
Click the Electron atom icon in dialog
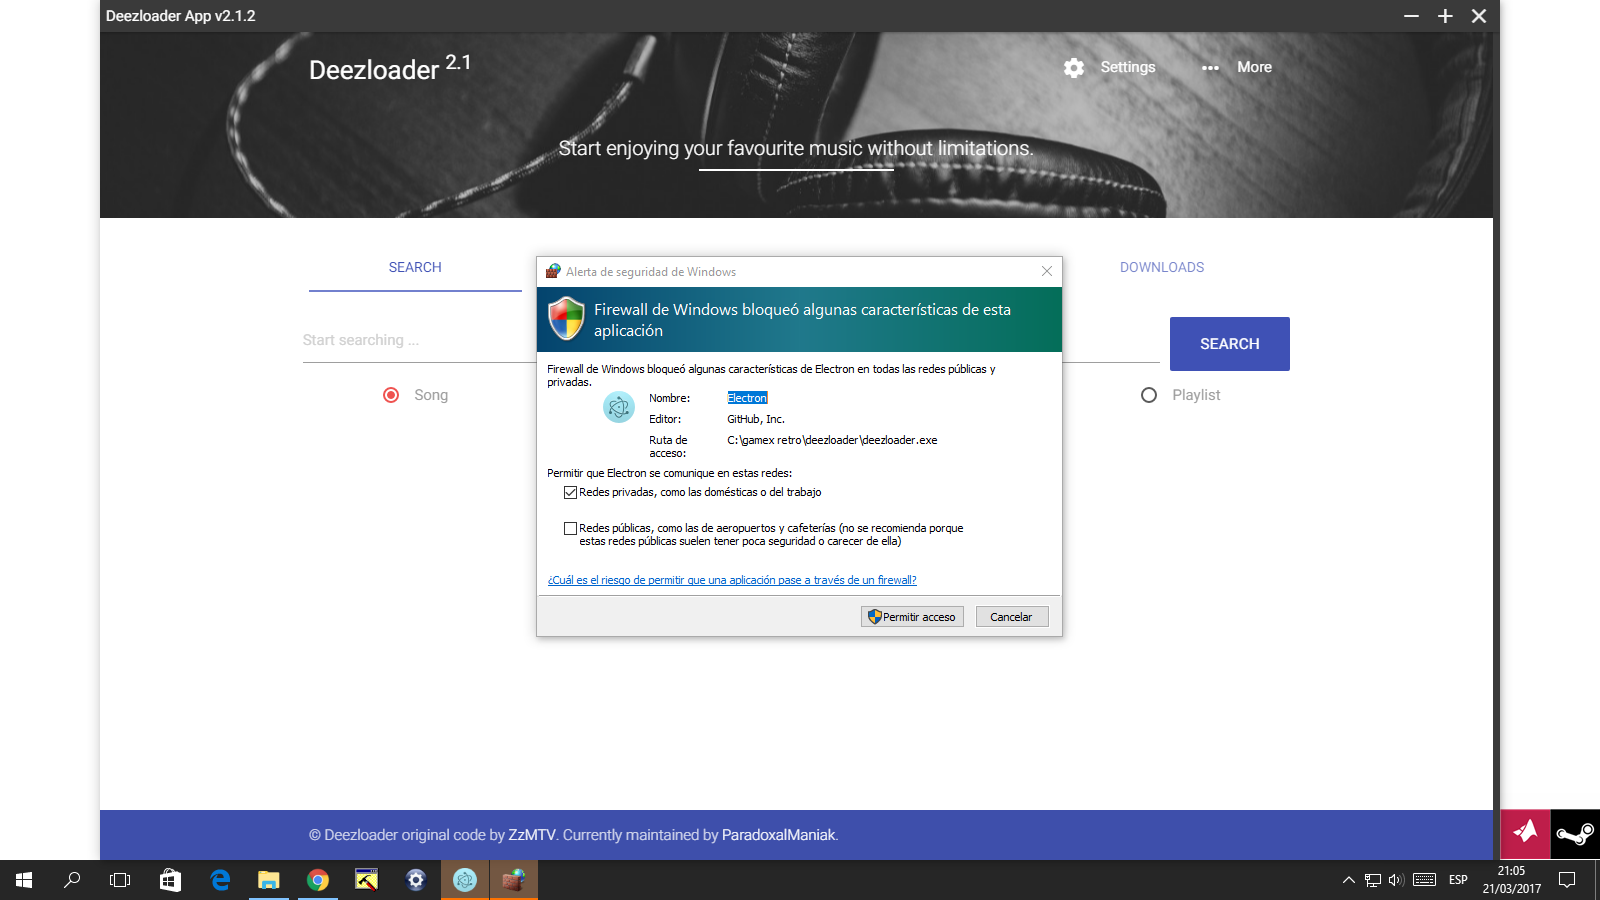619,407
